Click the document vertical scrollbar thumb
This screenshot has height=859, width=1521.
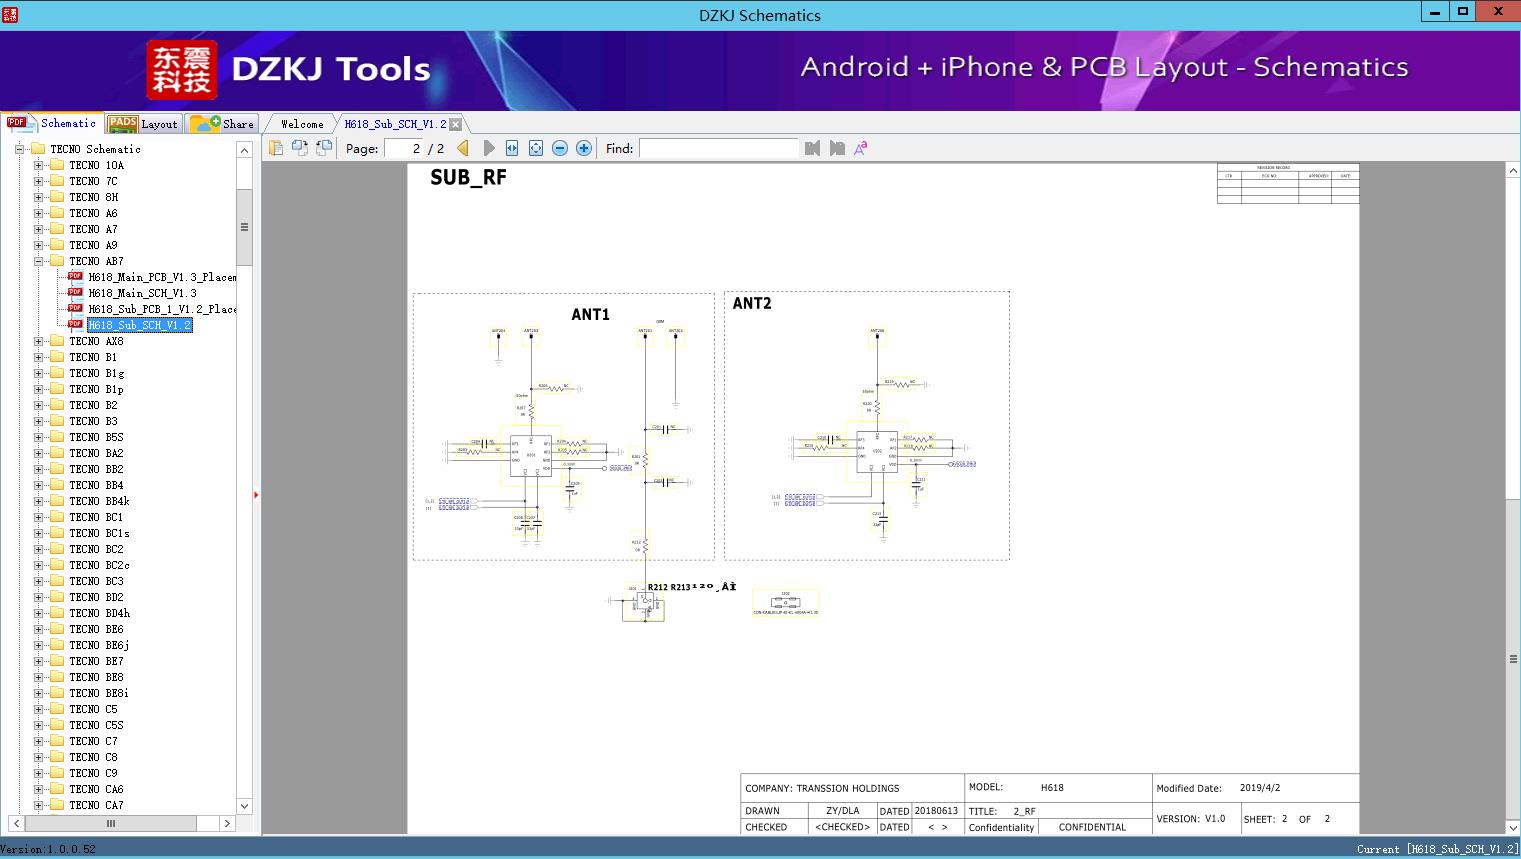click(1513, 659)
